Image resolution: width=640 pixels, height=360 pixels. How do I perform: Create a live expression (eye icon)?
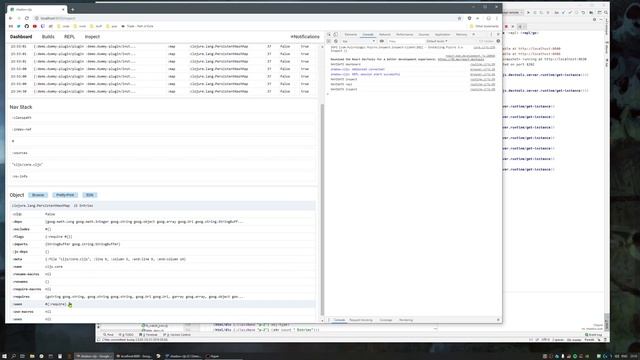[x=382, y=41]
